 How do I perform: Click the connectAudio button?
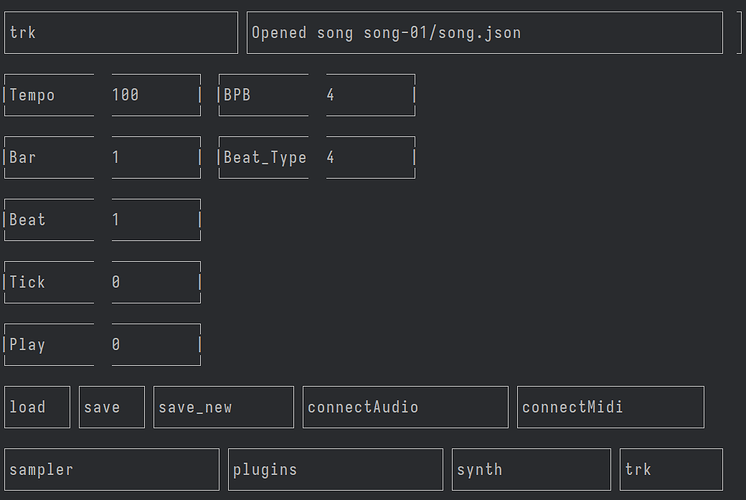(x=406, y=407)
